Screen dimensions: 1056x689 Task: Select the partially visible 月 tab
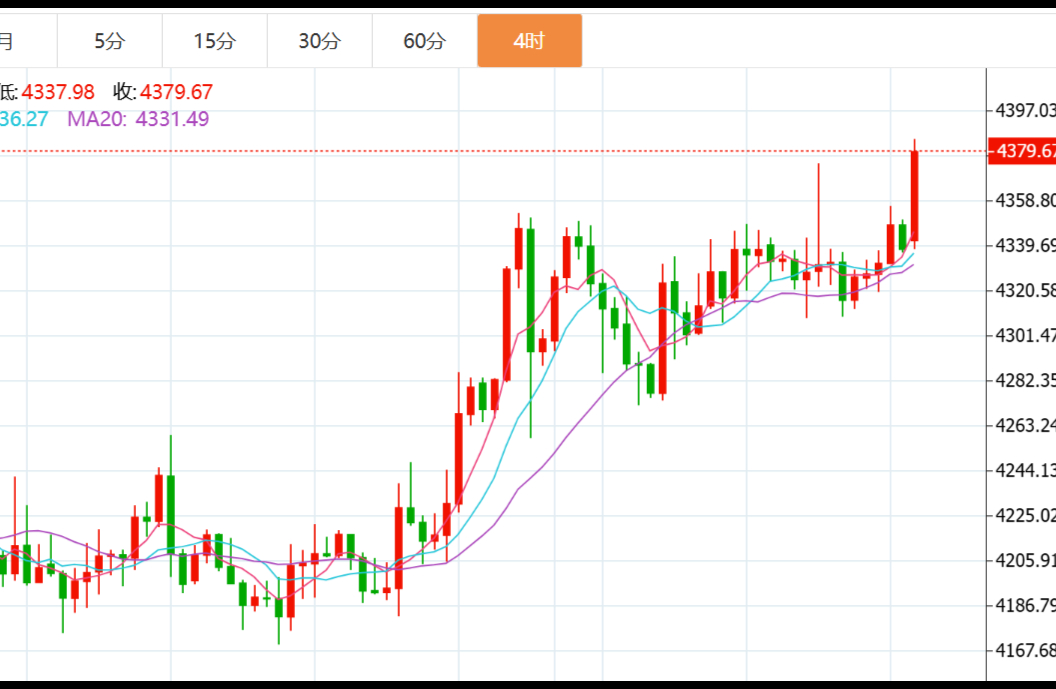point(8,41)
